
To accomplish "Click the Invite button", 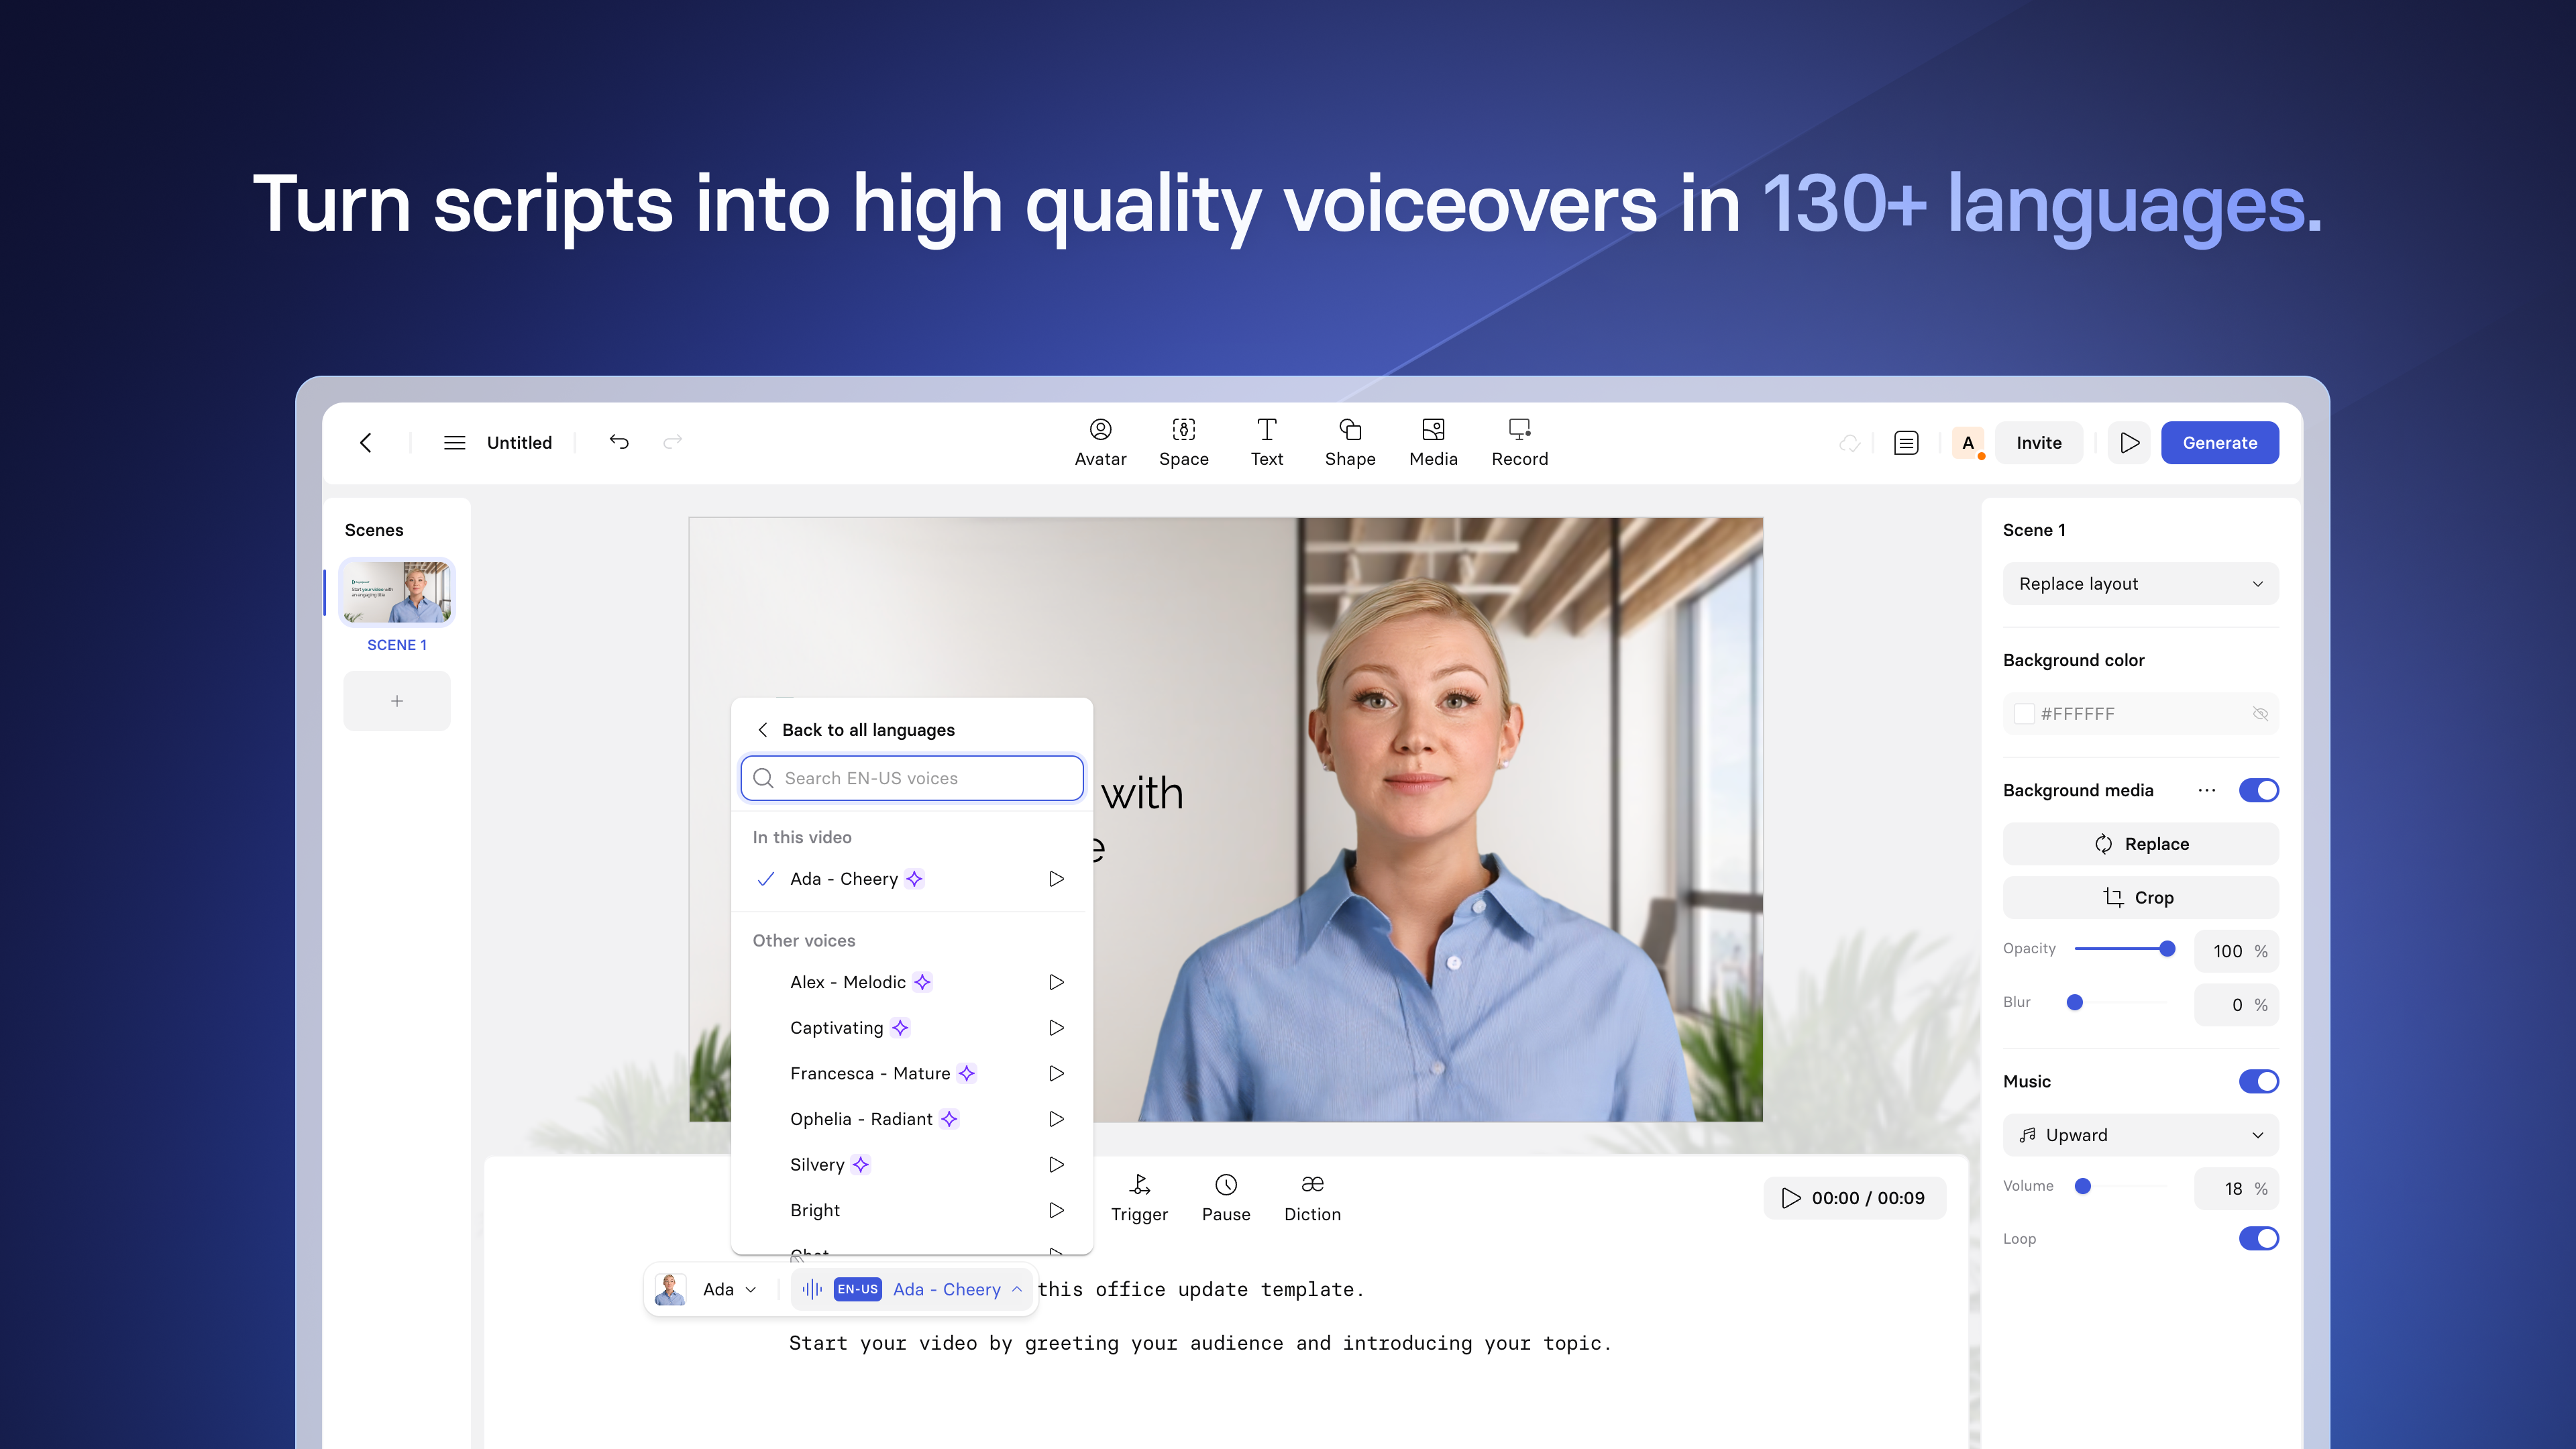I will point(2037,442).
